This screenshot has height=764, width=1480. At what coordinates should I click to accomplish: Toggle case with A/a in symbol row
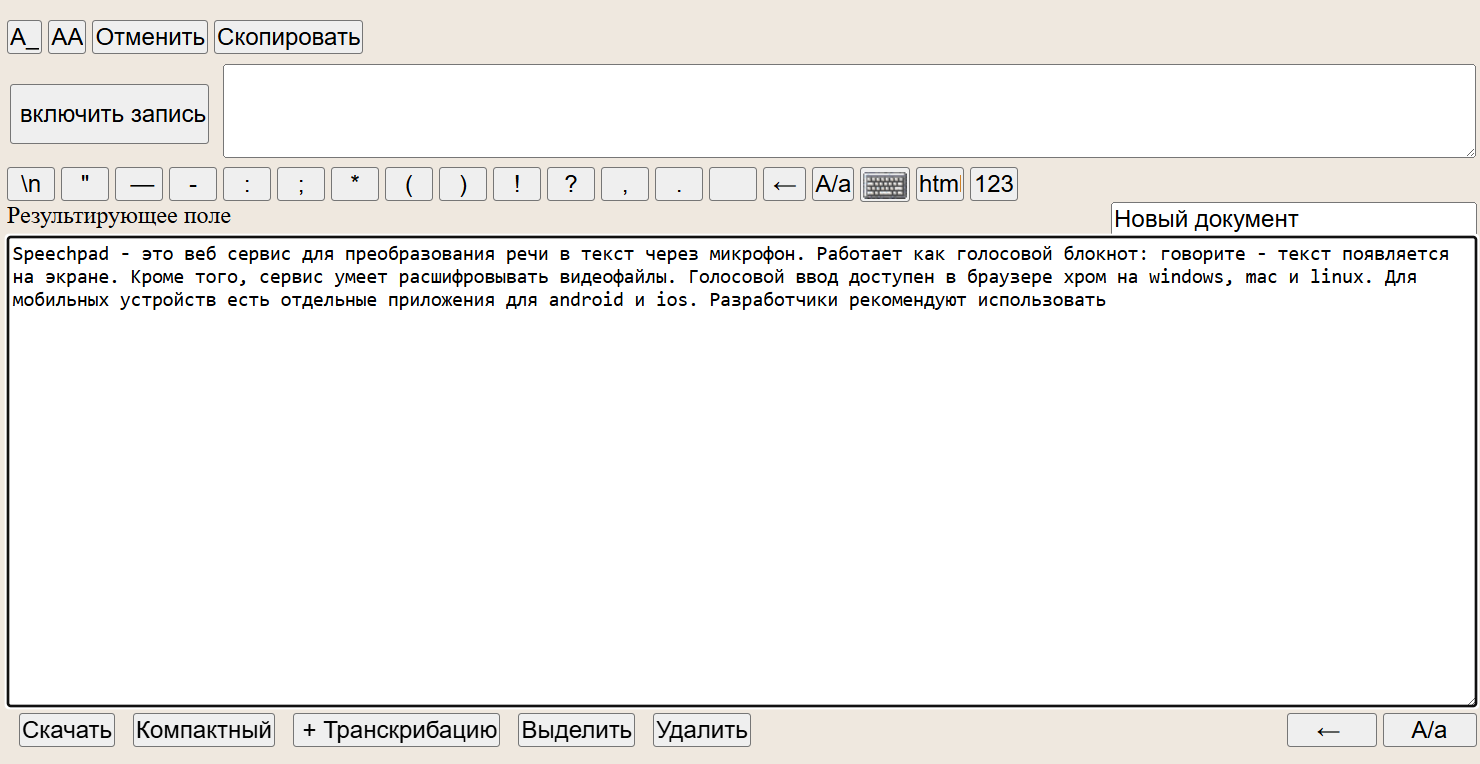[x=833, y=184]
